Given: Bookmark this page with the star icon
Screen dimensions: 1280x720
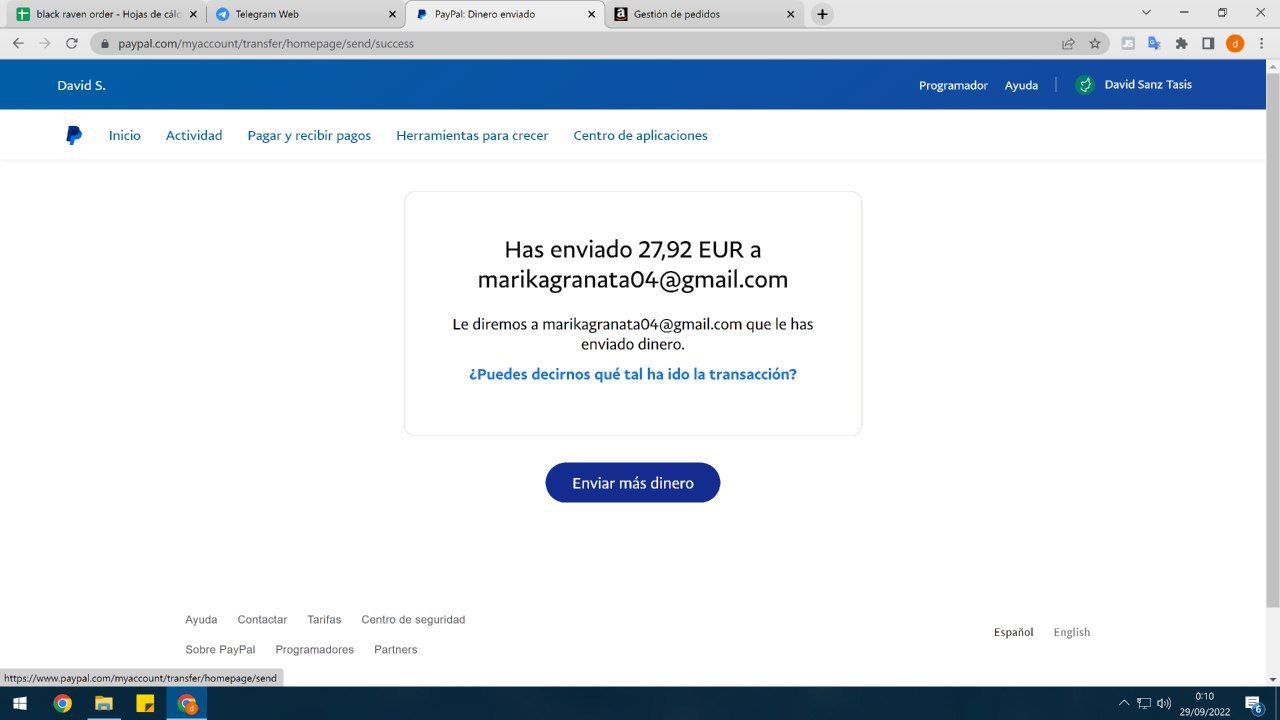Looking at the screenshot, I should [x=1095, y=43].
